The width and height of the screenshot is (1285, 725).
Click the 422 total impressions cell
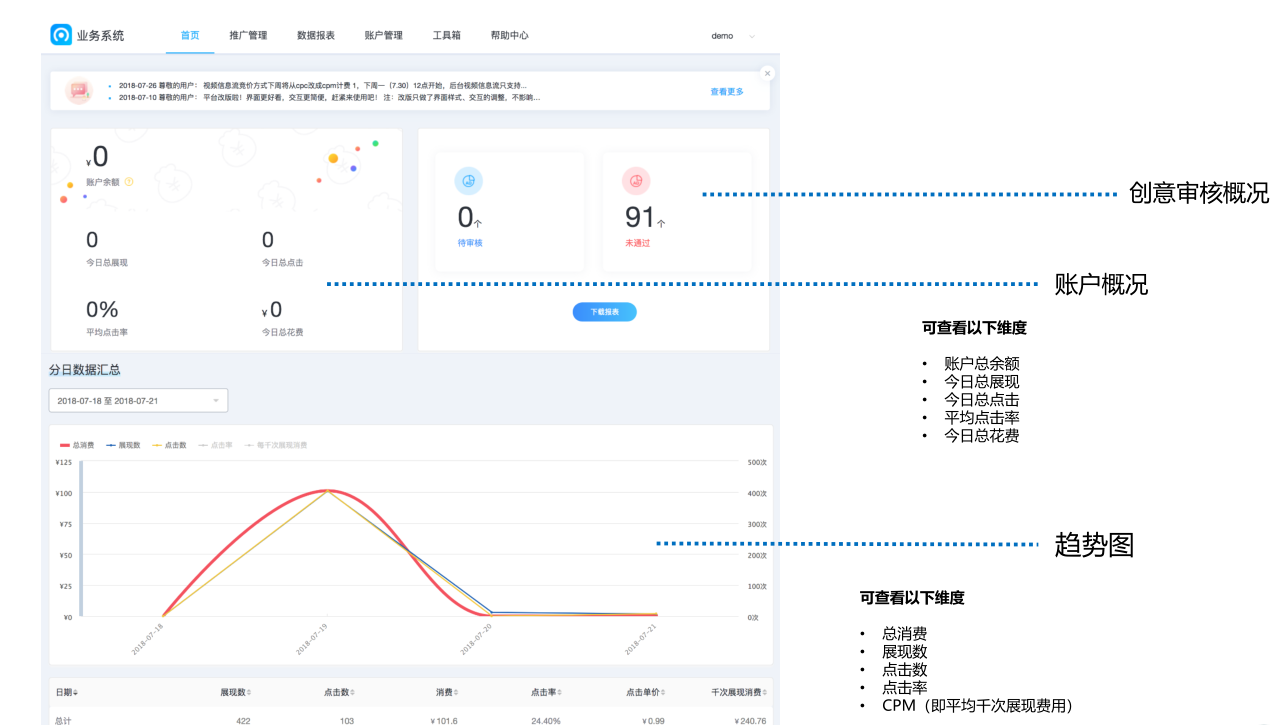pyautogui.click(x=243, y=720)
